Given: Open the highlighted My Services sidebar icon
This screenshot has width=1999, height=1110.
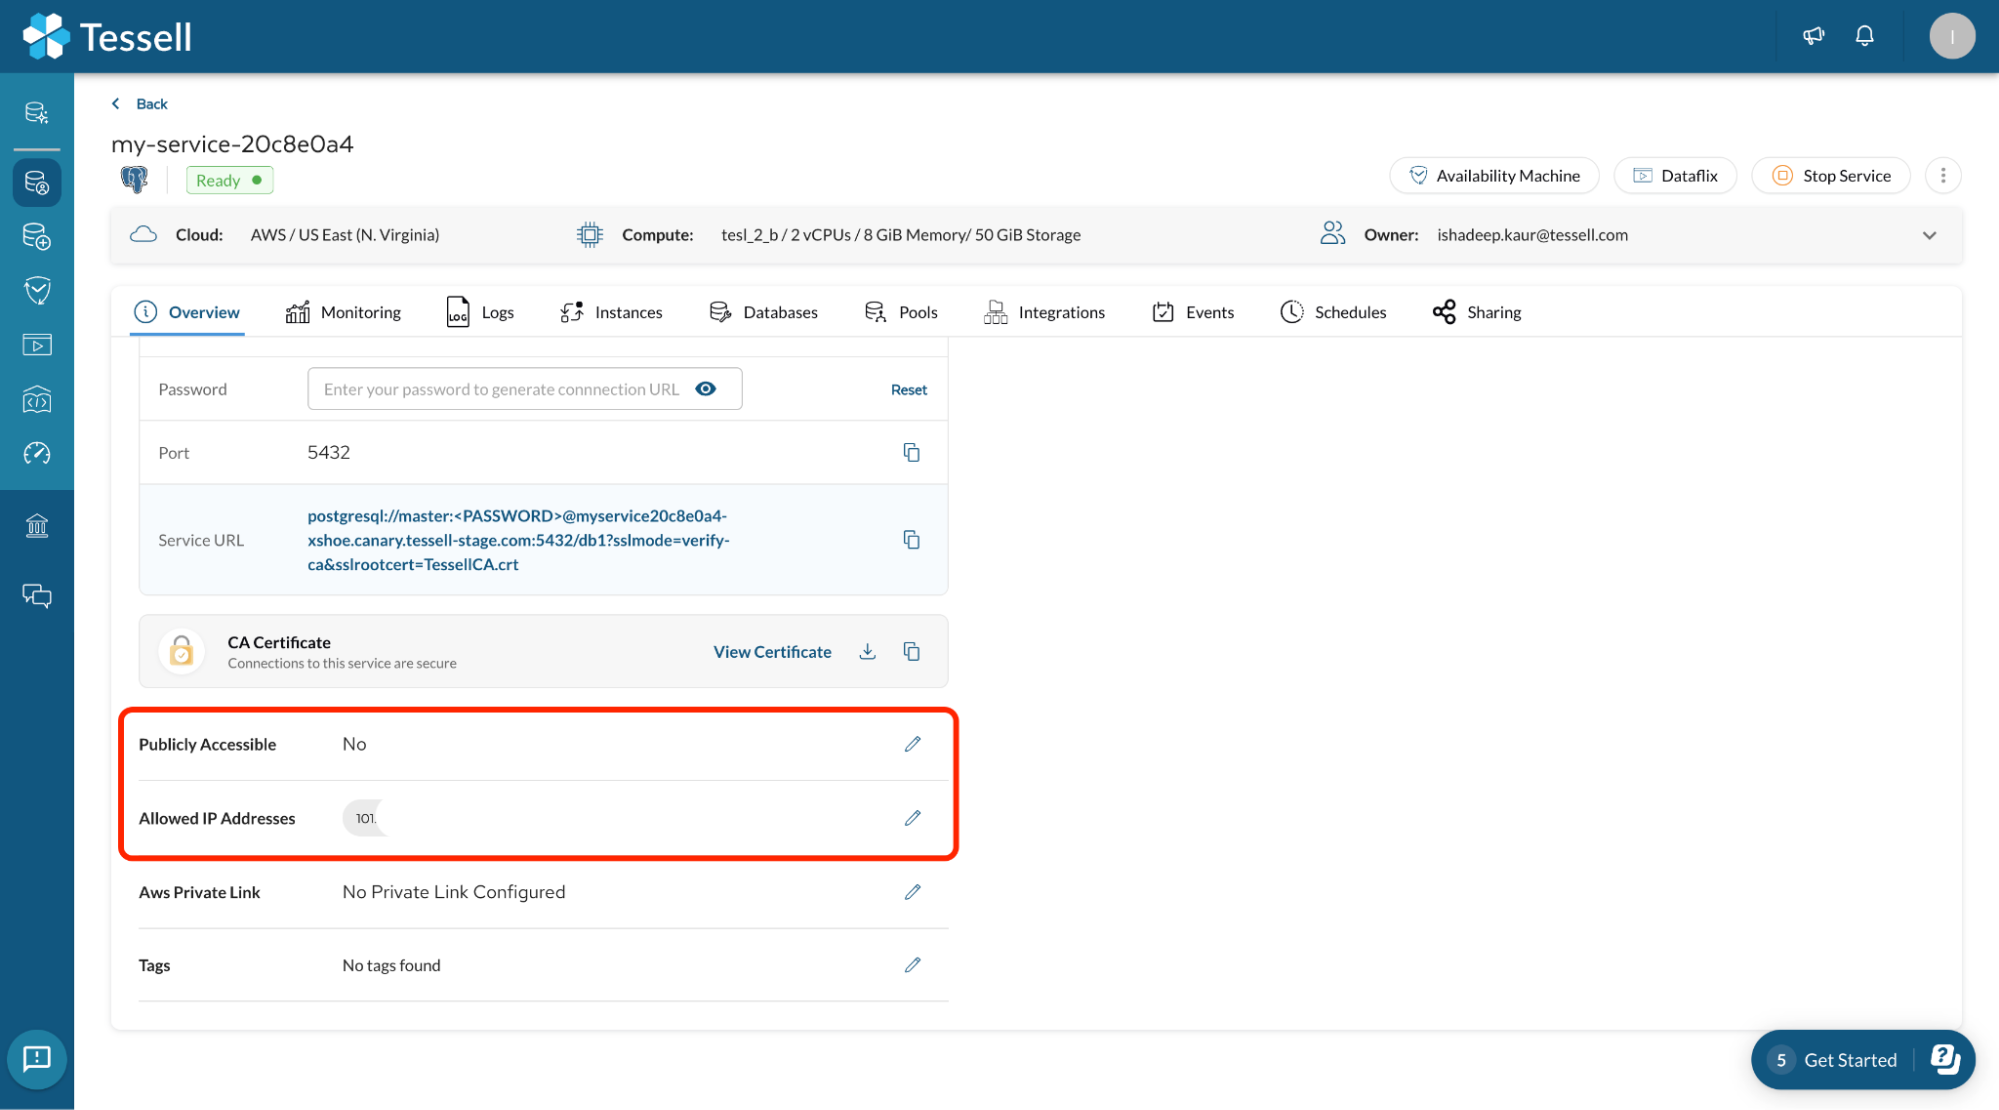Looking at the screenshot, I should click(x=37, y=183).
